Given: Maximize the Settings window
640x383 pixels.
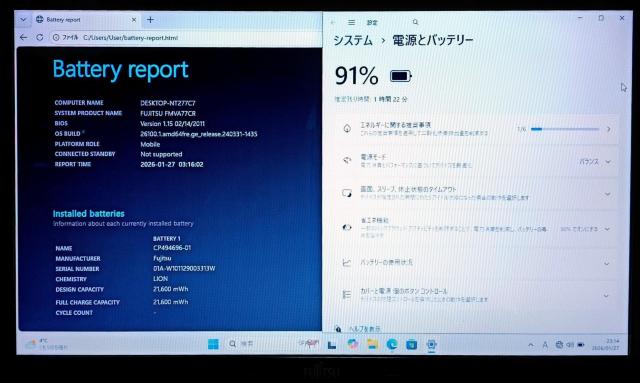Looking at the screenshot, I should tap(601, 18).
